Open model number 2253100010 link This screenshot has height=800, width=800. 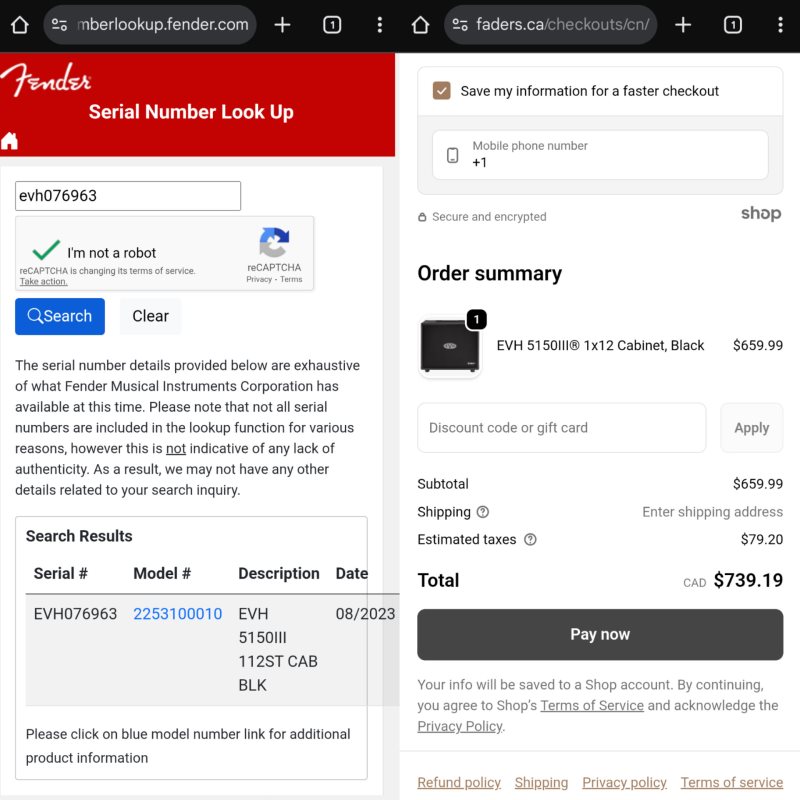click(x=177, y=614)
